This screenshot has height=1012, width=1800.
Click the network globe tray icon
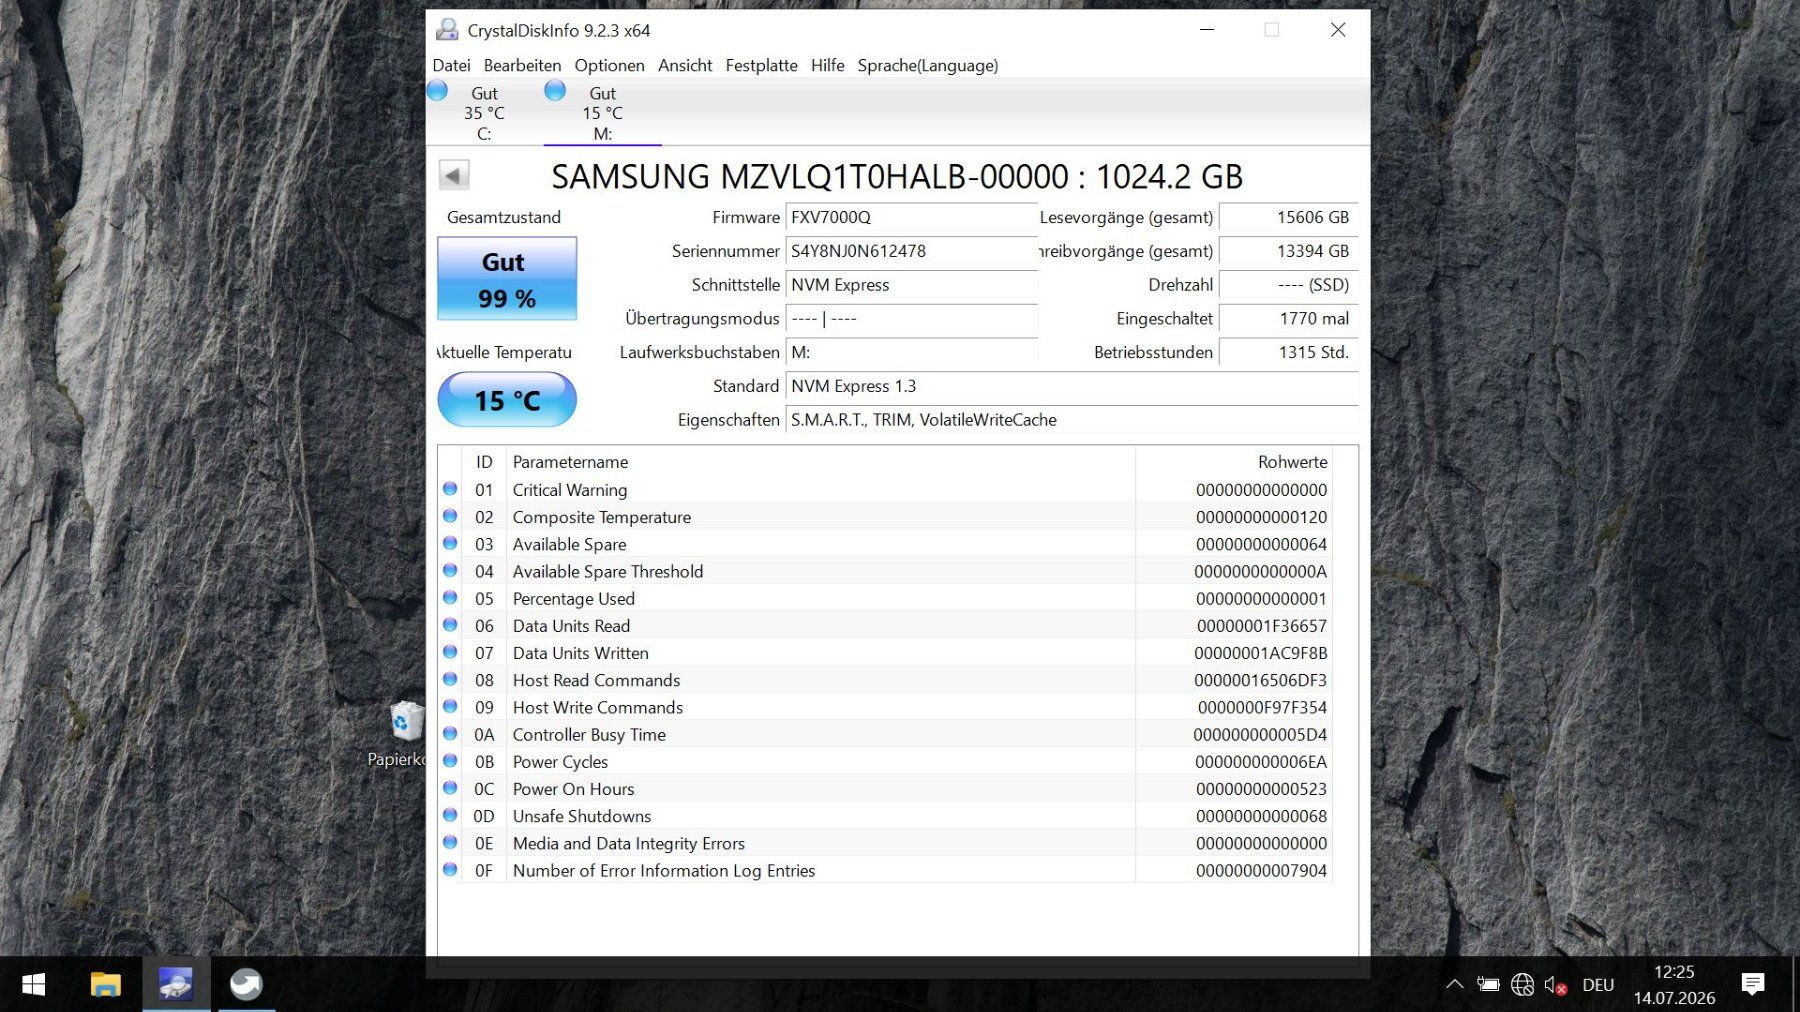1522,985
